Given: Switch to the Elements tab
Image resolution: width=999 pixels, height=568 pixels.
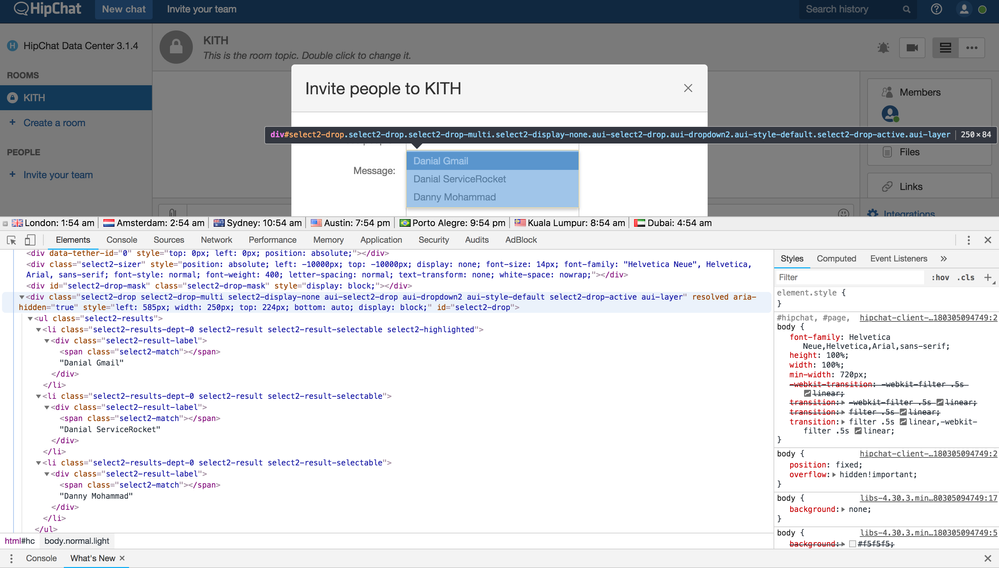Looking at the screenshot, I should click(73, 240).
